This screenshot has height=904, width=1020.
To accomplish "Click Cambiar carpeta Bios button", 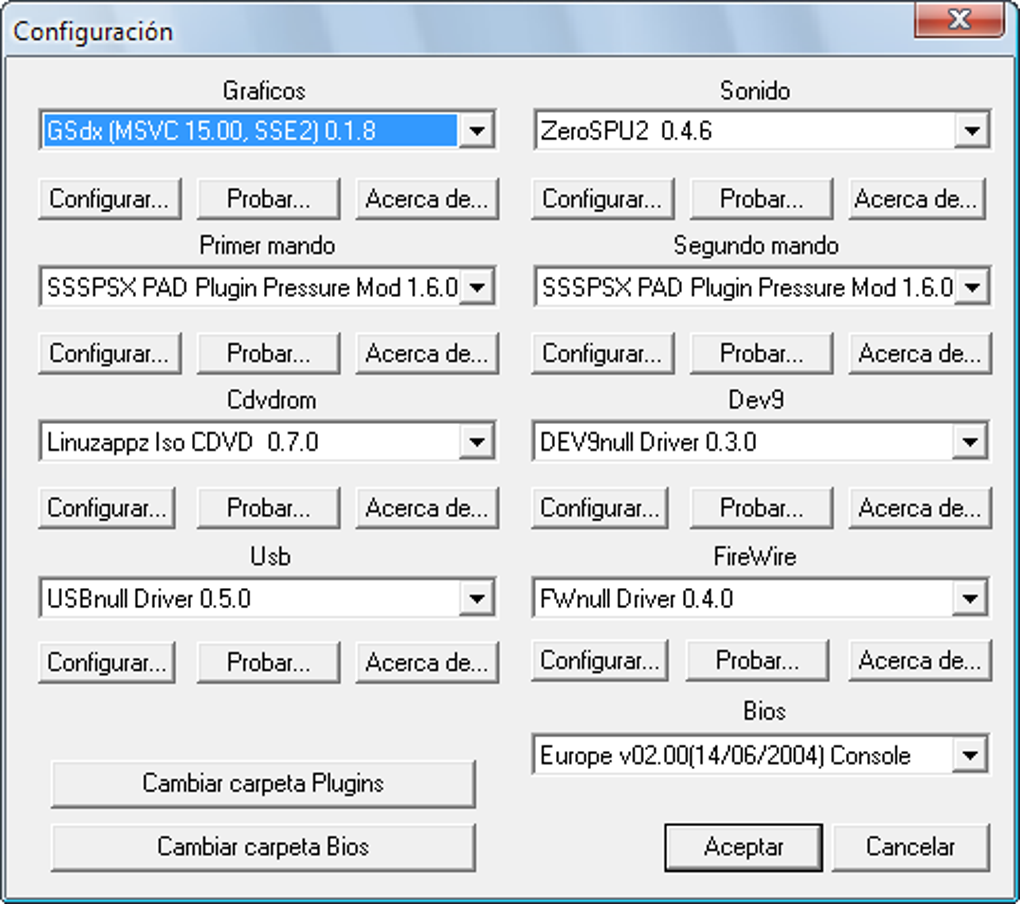I will (263, 847).
